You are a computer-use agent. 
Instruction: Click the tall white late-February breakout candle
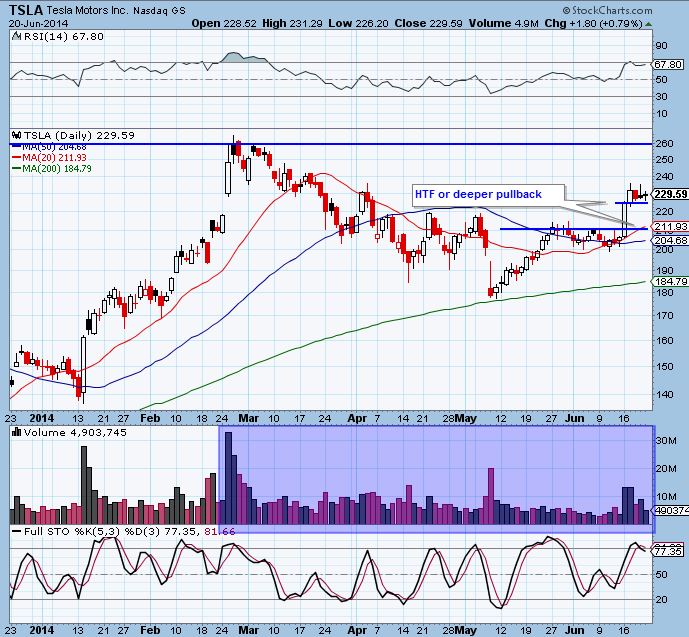click(x=228, y=178)
